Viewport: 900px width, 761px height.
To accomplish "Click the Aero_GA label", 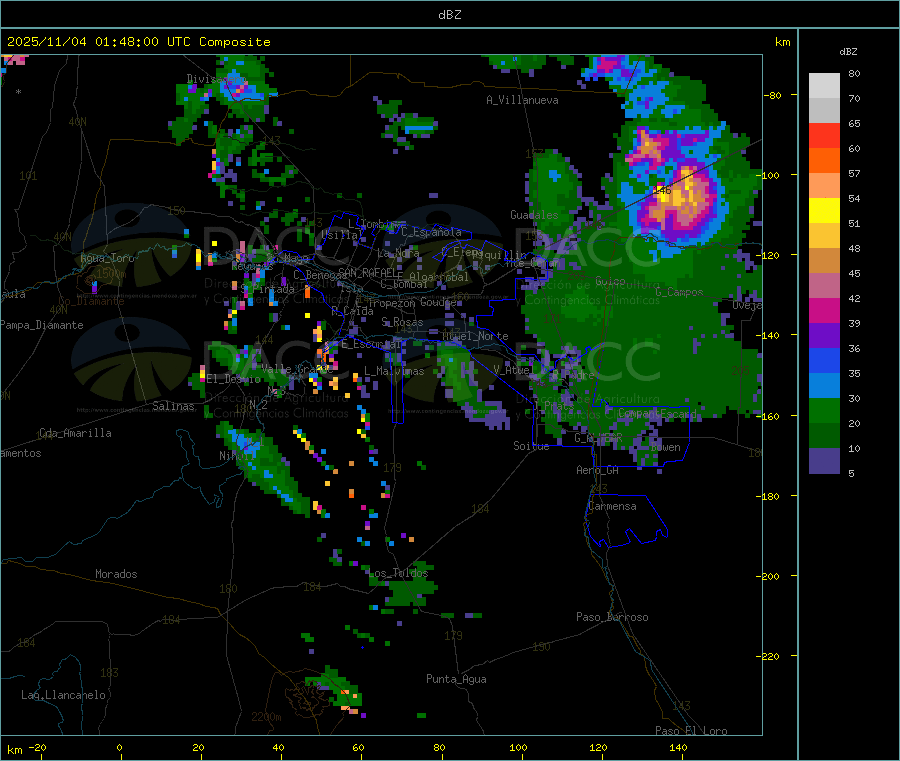I will point(598,470).
